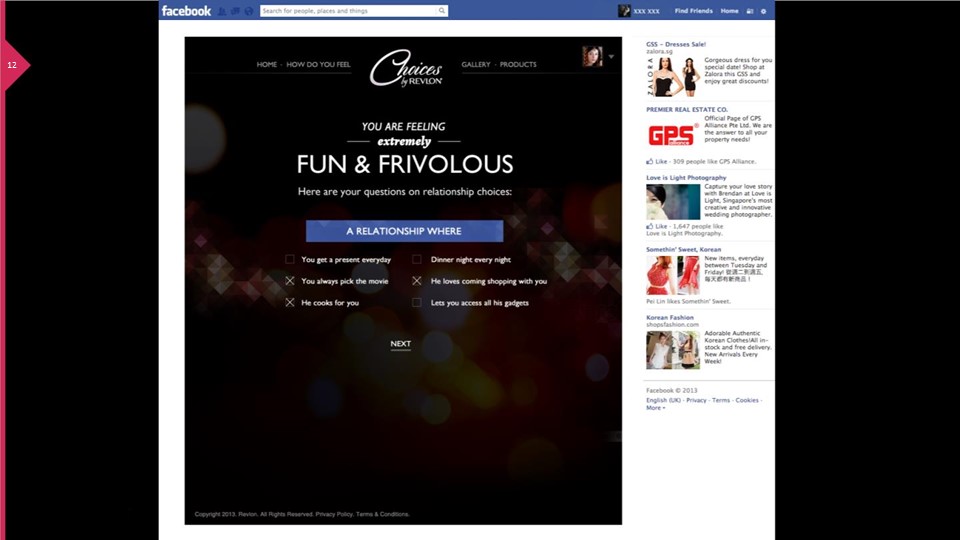Click the GPS Alliance logo image
960x540 pixels.
673,135
